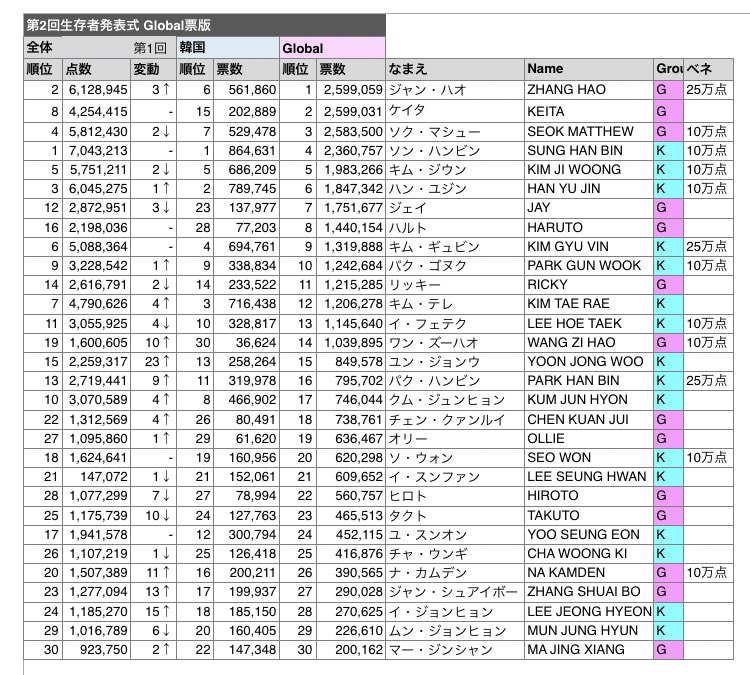
Task: Click the cell 'KIM GYU VIN'
Action: point(589,247)
